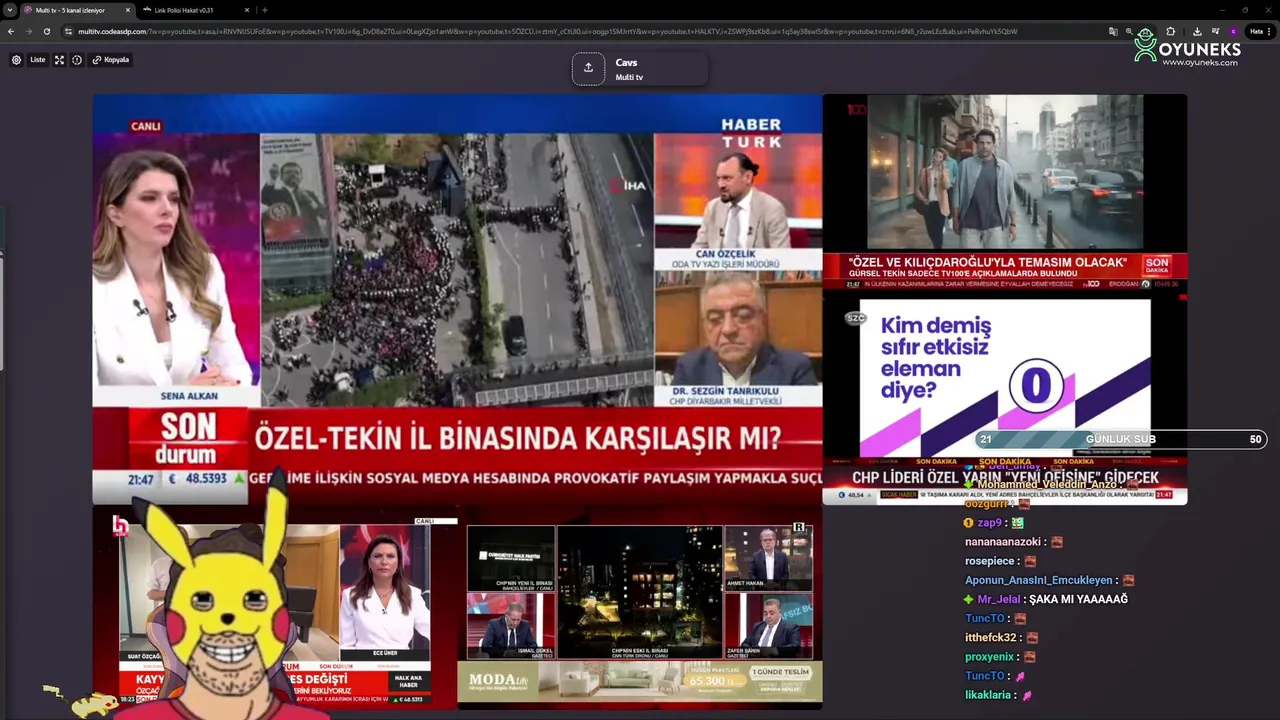Click chat username zap9
Image resolution: width=1280 pixels, height=720 pixels.
[x=990, y=523]
